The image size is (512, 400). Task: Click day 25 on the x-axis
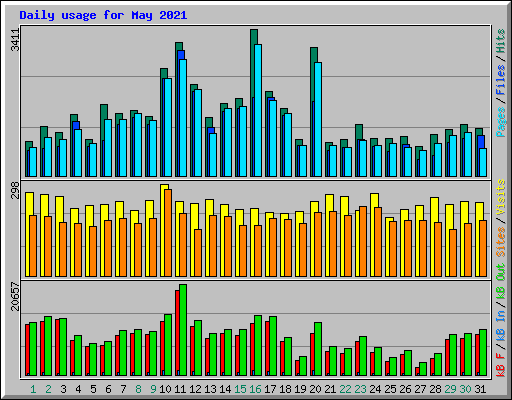390,389
